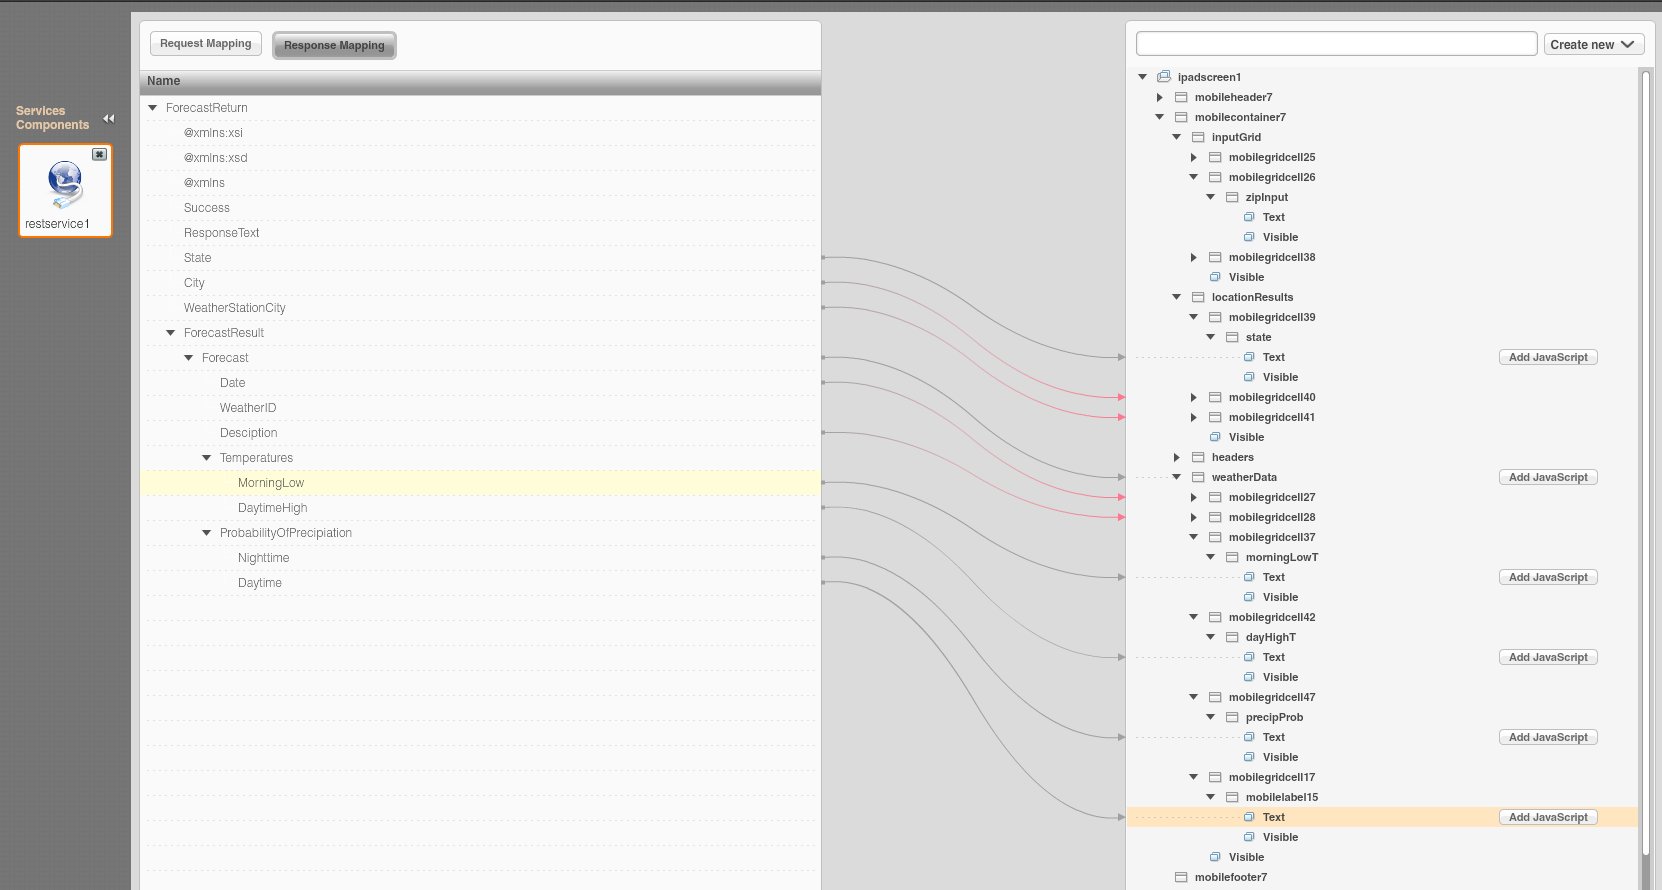The height and width of the screenshot is (890, 1662).
Task: Click the zipInput Text property icon
Action: coord(1249,217)
